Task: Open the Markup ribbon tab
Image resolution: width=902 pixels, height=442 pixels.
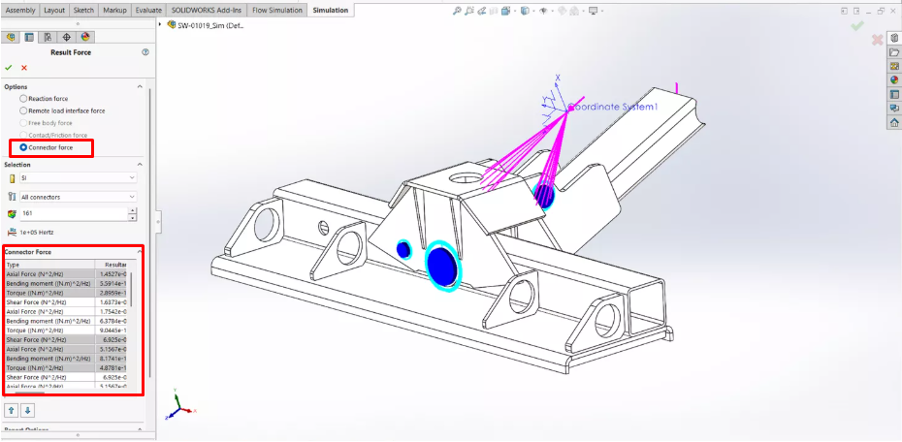Action: click(115, 10)
